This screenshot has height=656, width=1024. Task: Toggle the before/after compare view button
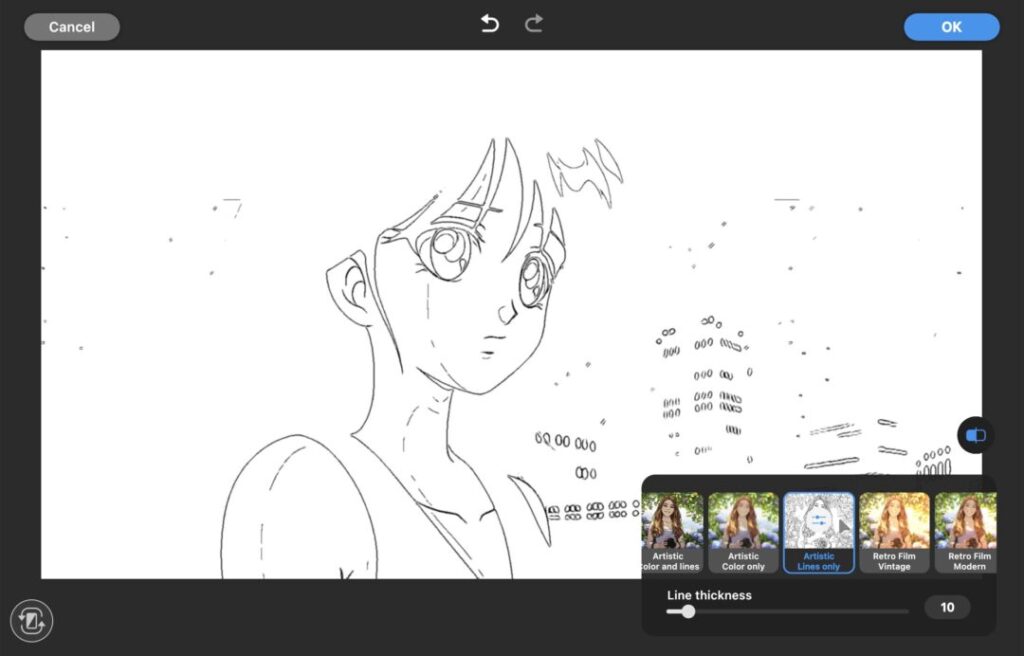(x=976, y=435)
